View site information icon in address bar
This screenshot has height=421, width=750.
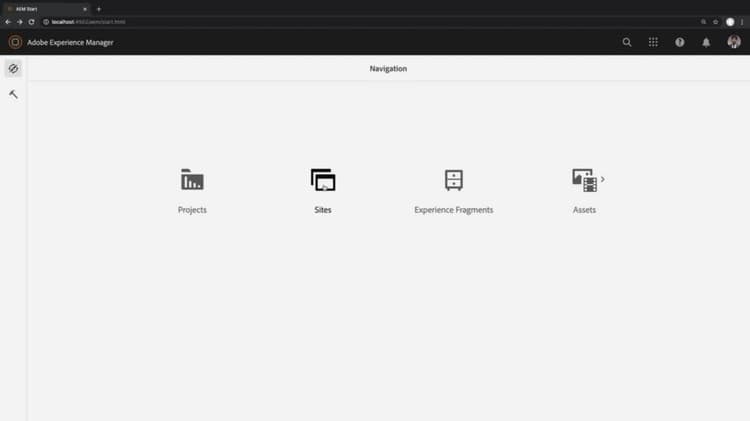[x=46, y=22]
